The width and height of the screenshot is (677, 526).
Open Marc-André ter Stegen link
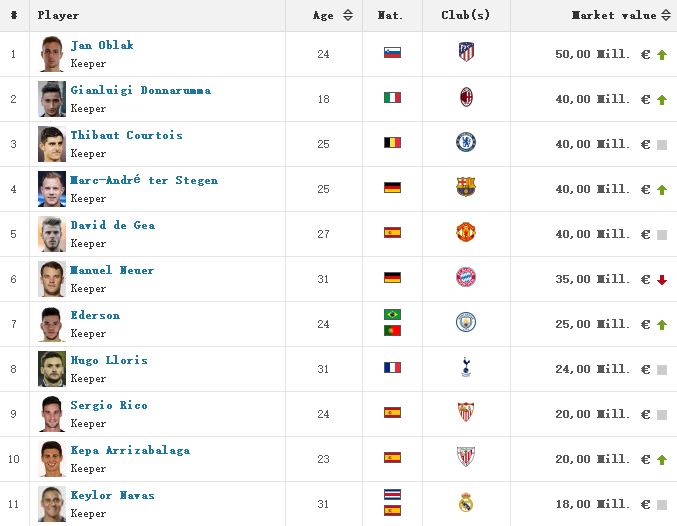(144, 180)
